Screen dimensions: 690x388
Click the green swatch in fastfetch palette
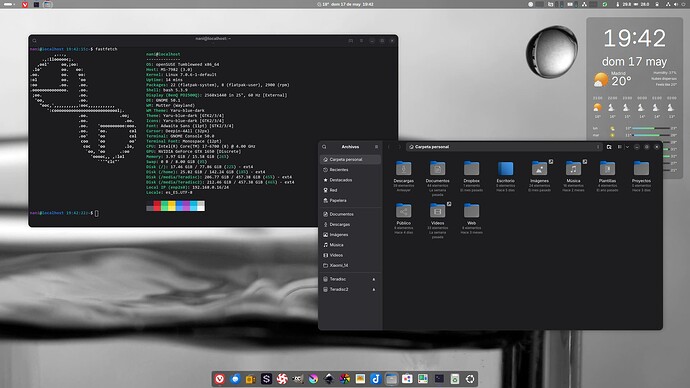(x=165, y=205)
